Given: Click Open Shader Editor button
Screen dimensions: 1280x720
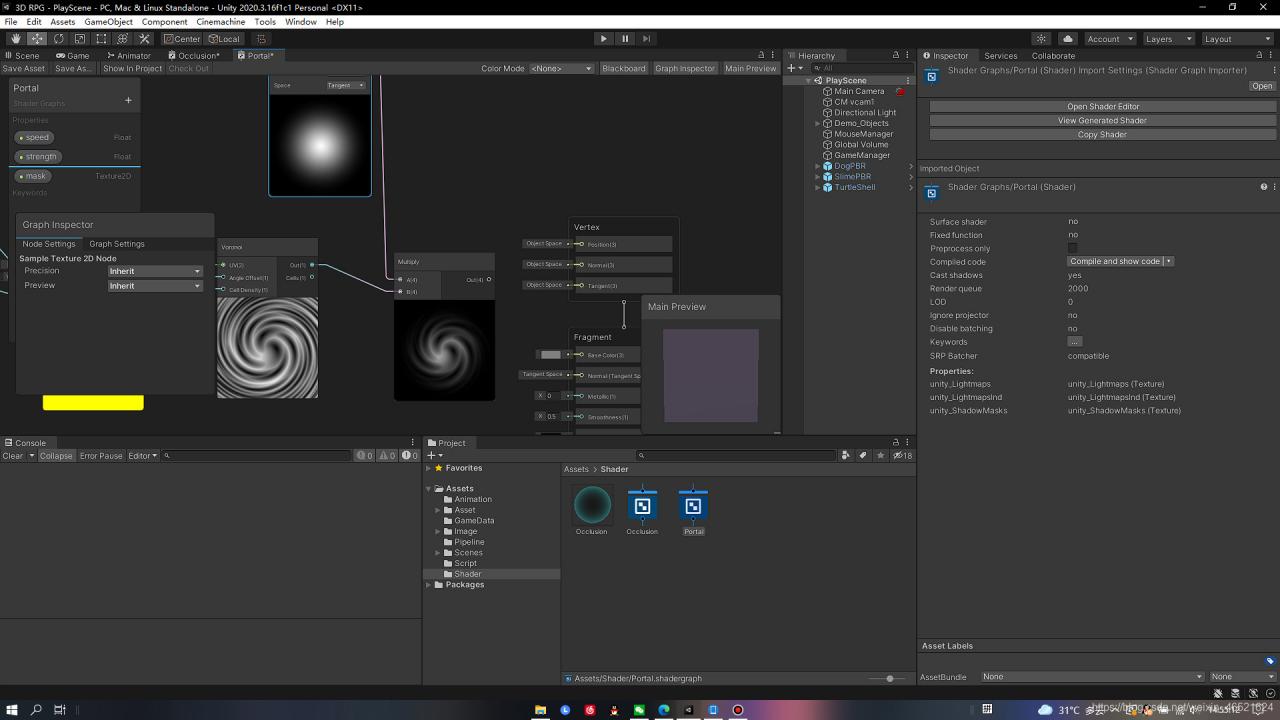Looking at the screenshot, I should pos(1103,106).
